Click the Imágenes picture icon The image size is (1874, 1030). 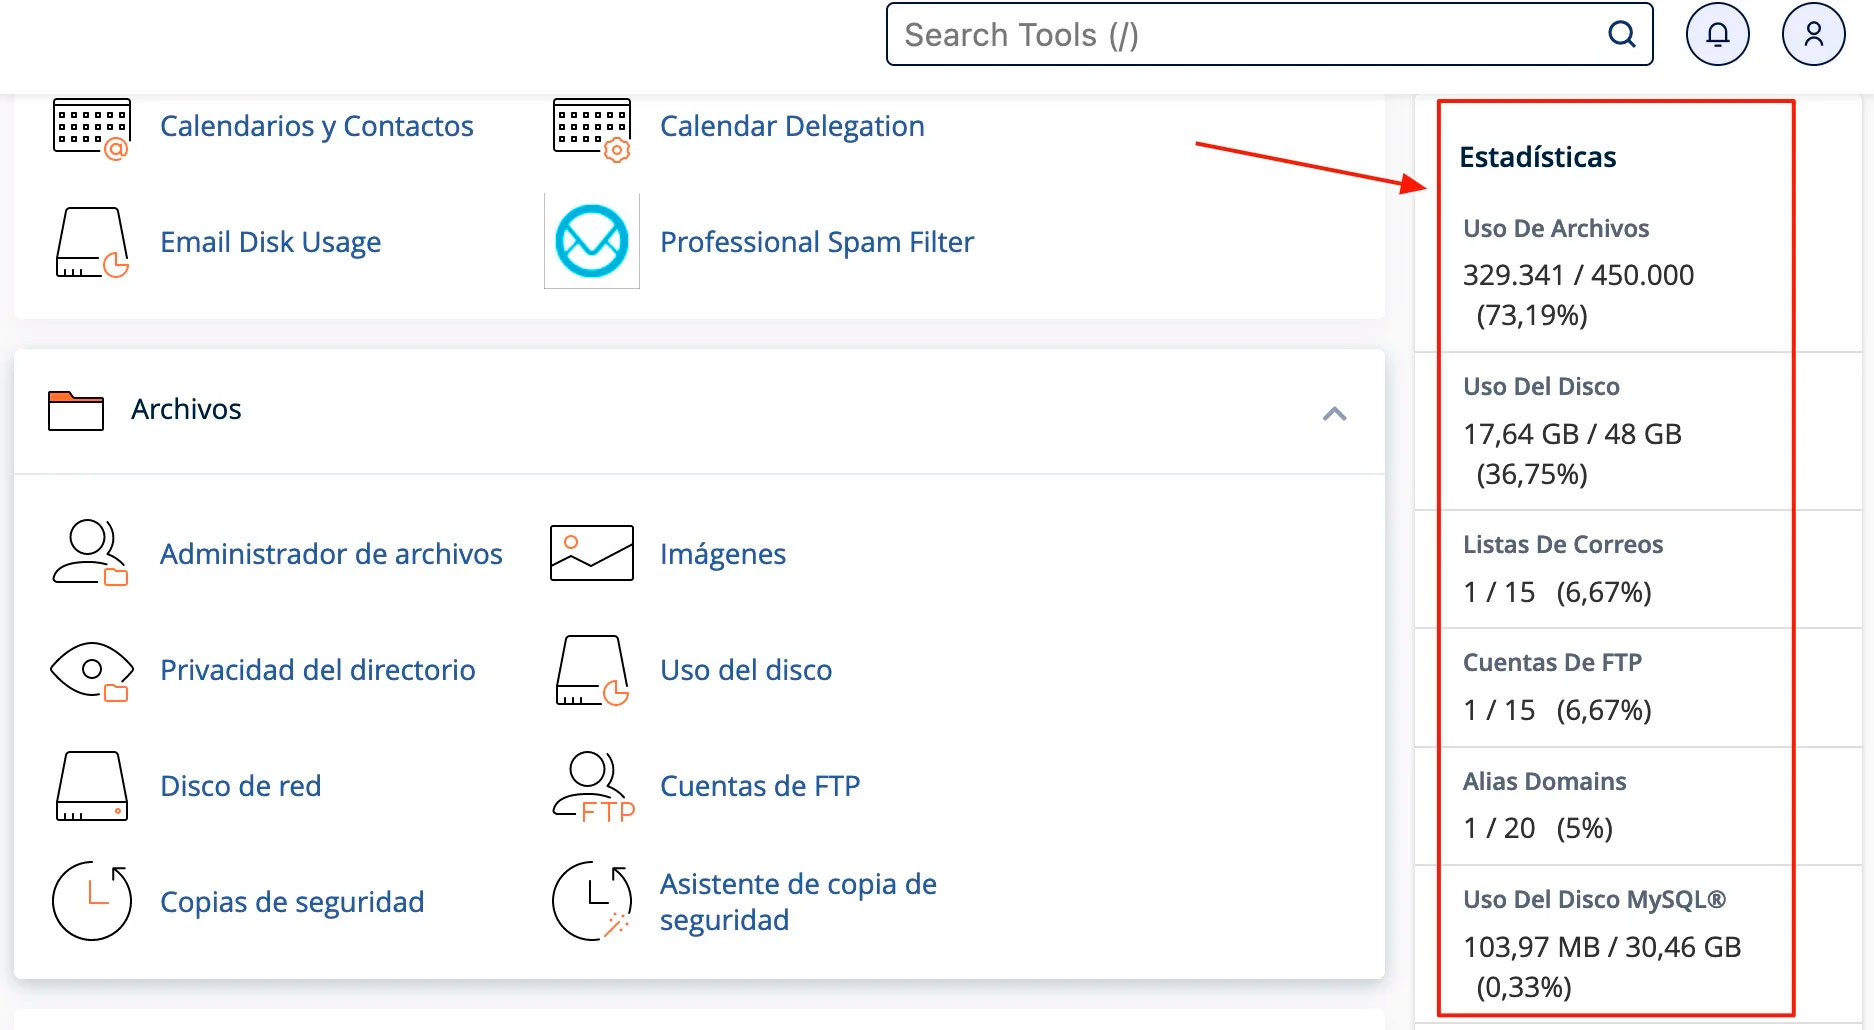coord(591,553)
